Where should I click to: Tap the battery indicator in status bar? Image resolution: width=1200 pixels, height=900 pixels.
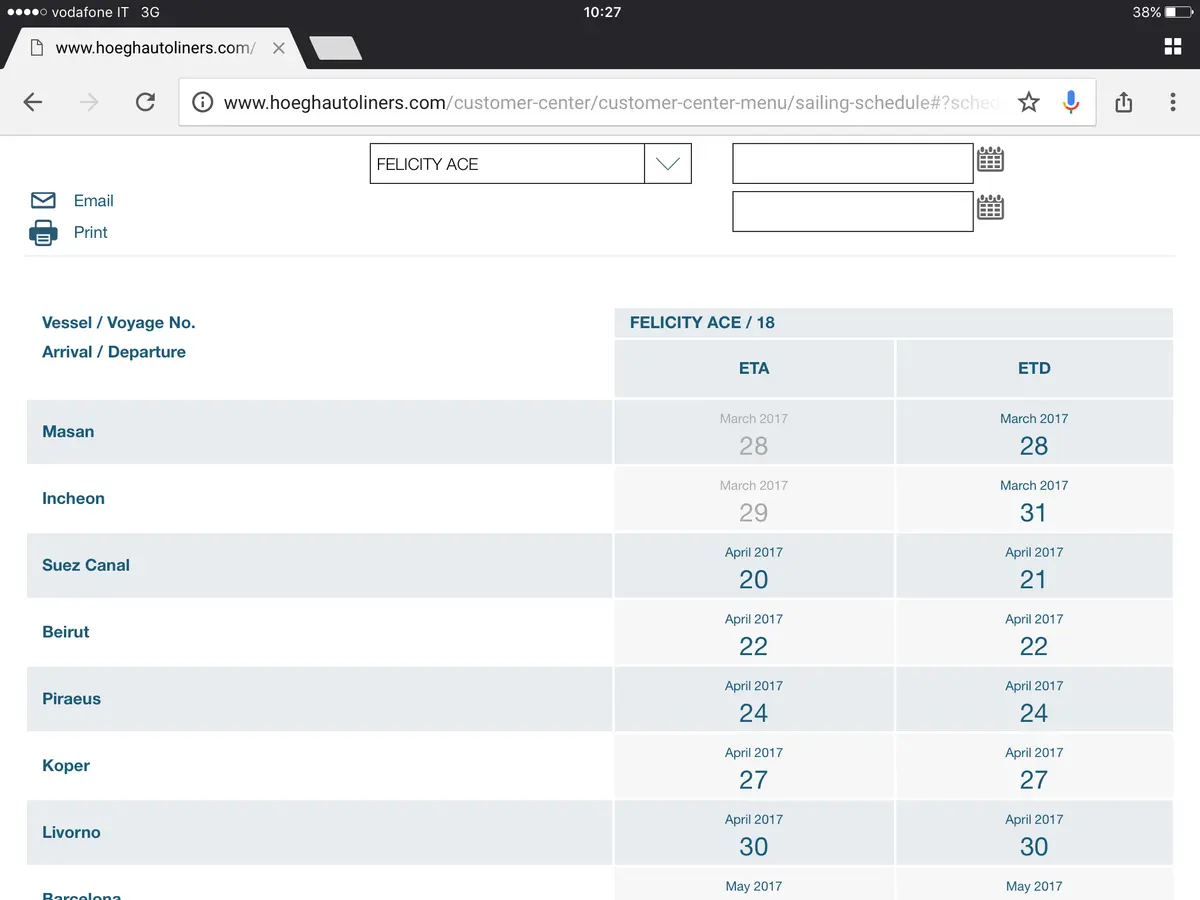point(1179,12)
